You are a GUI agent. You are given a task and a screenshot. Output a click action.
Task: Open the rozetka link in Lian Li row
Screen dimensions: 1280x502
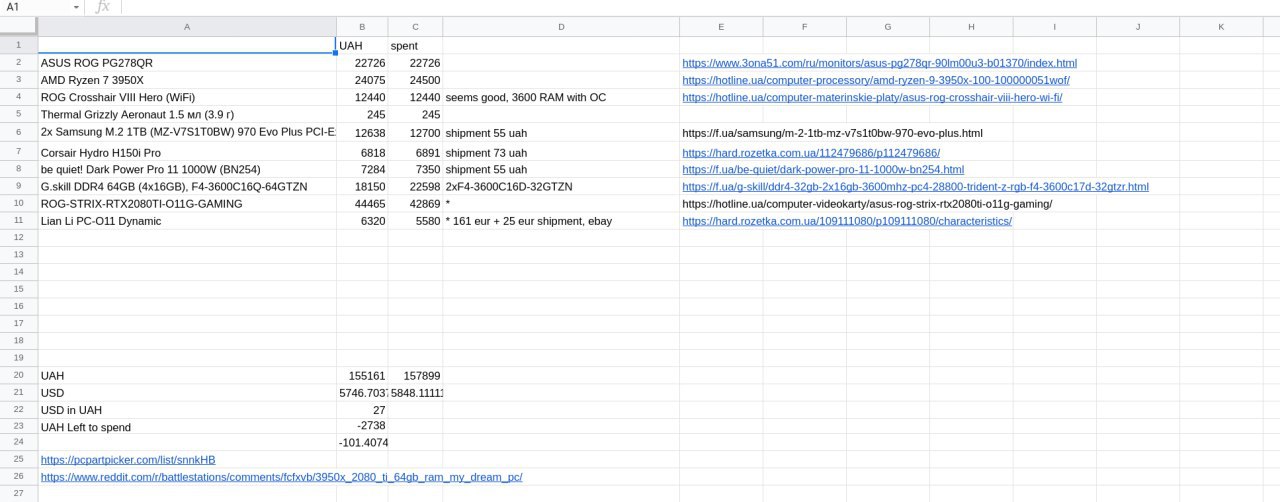click(847, 221)
